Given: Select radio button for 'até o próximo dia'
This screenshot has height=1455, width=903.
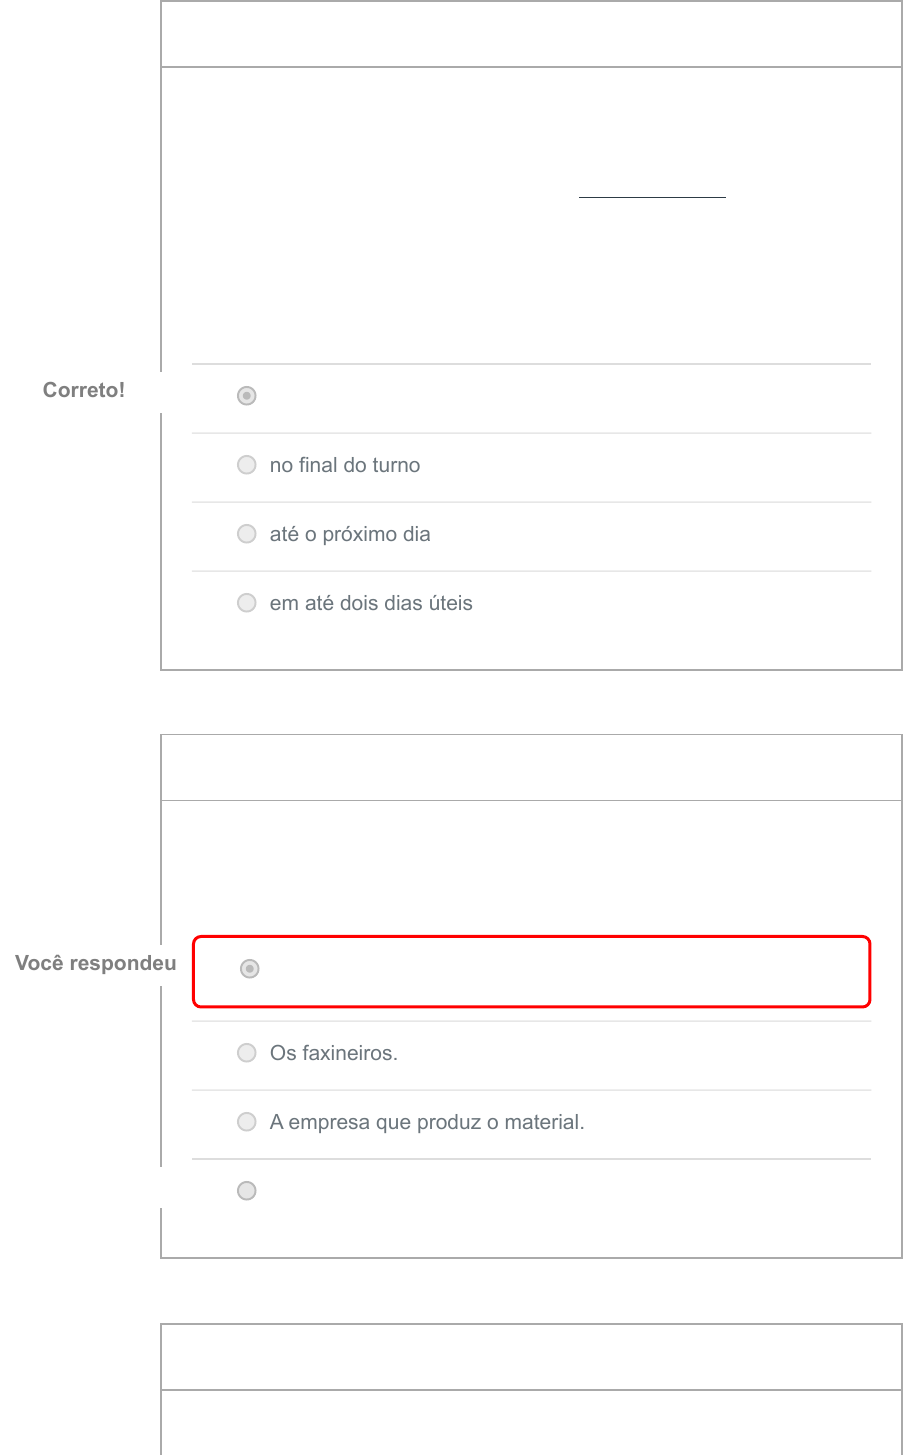Looking at the screenshot, I should tap(247, 534).
